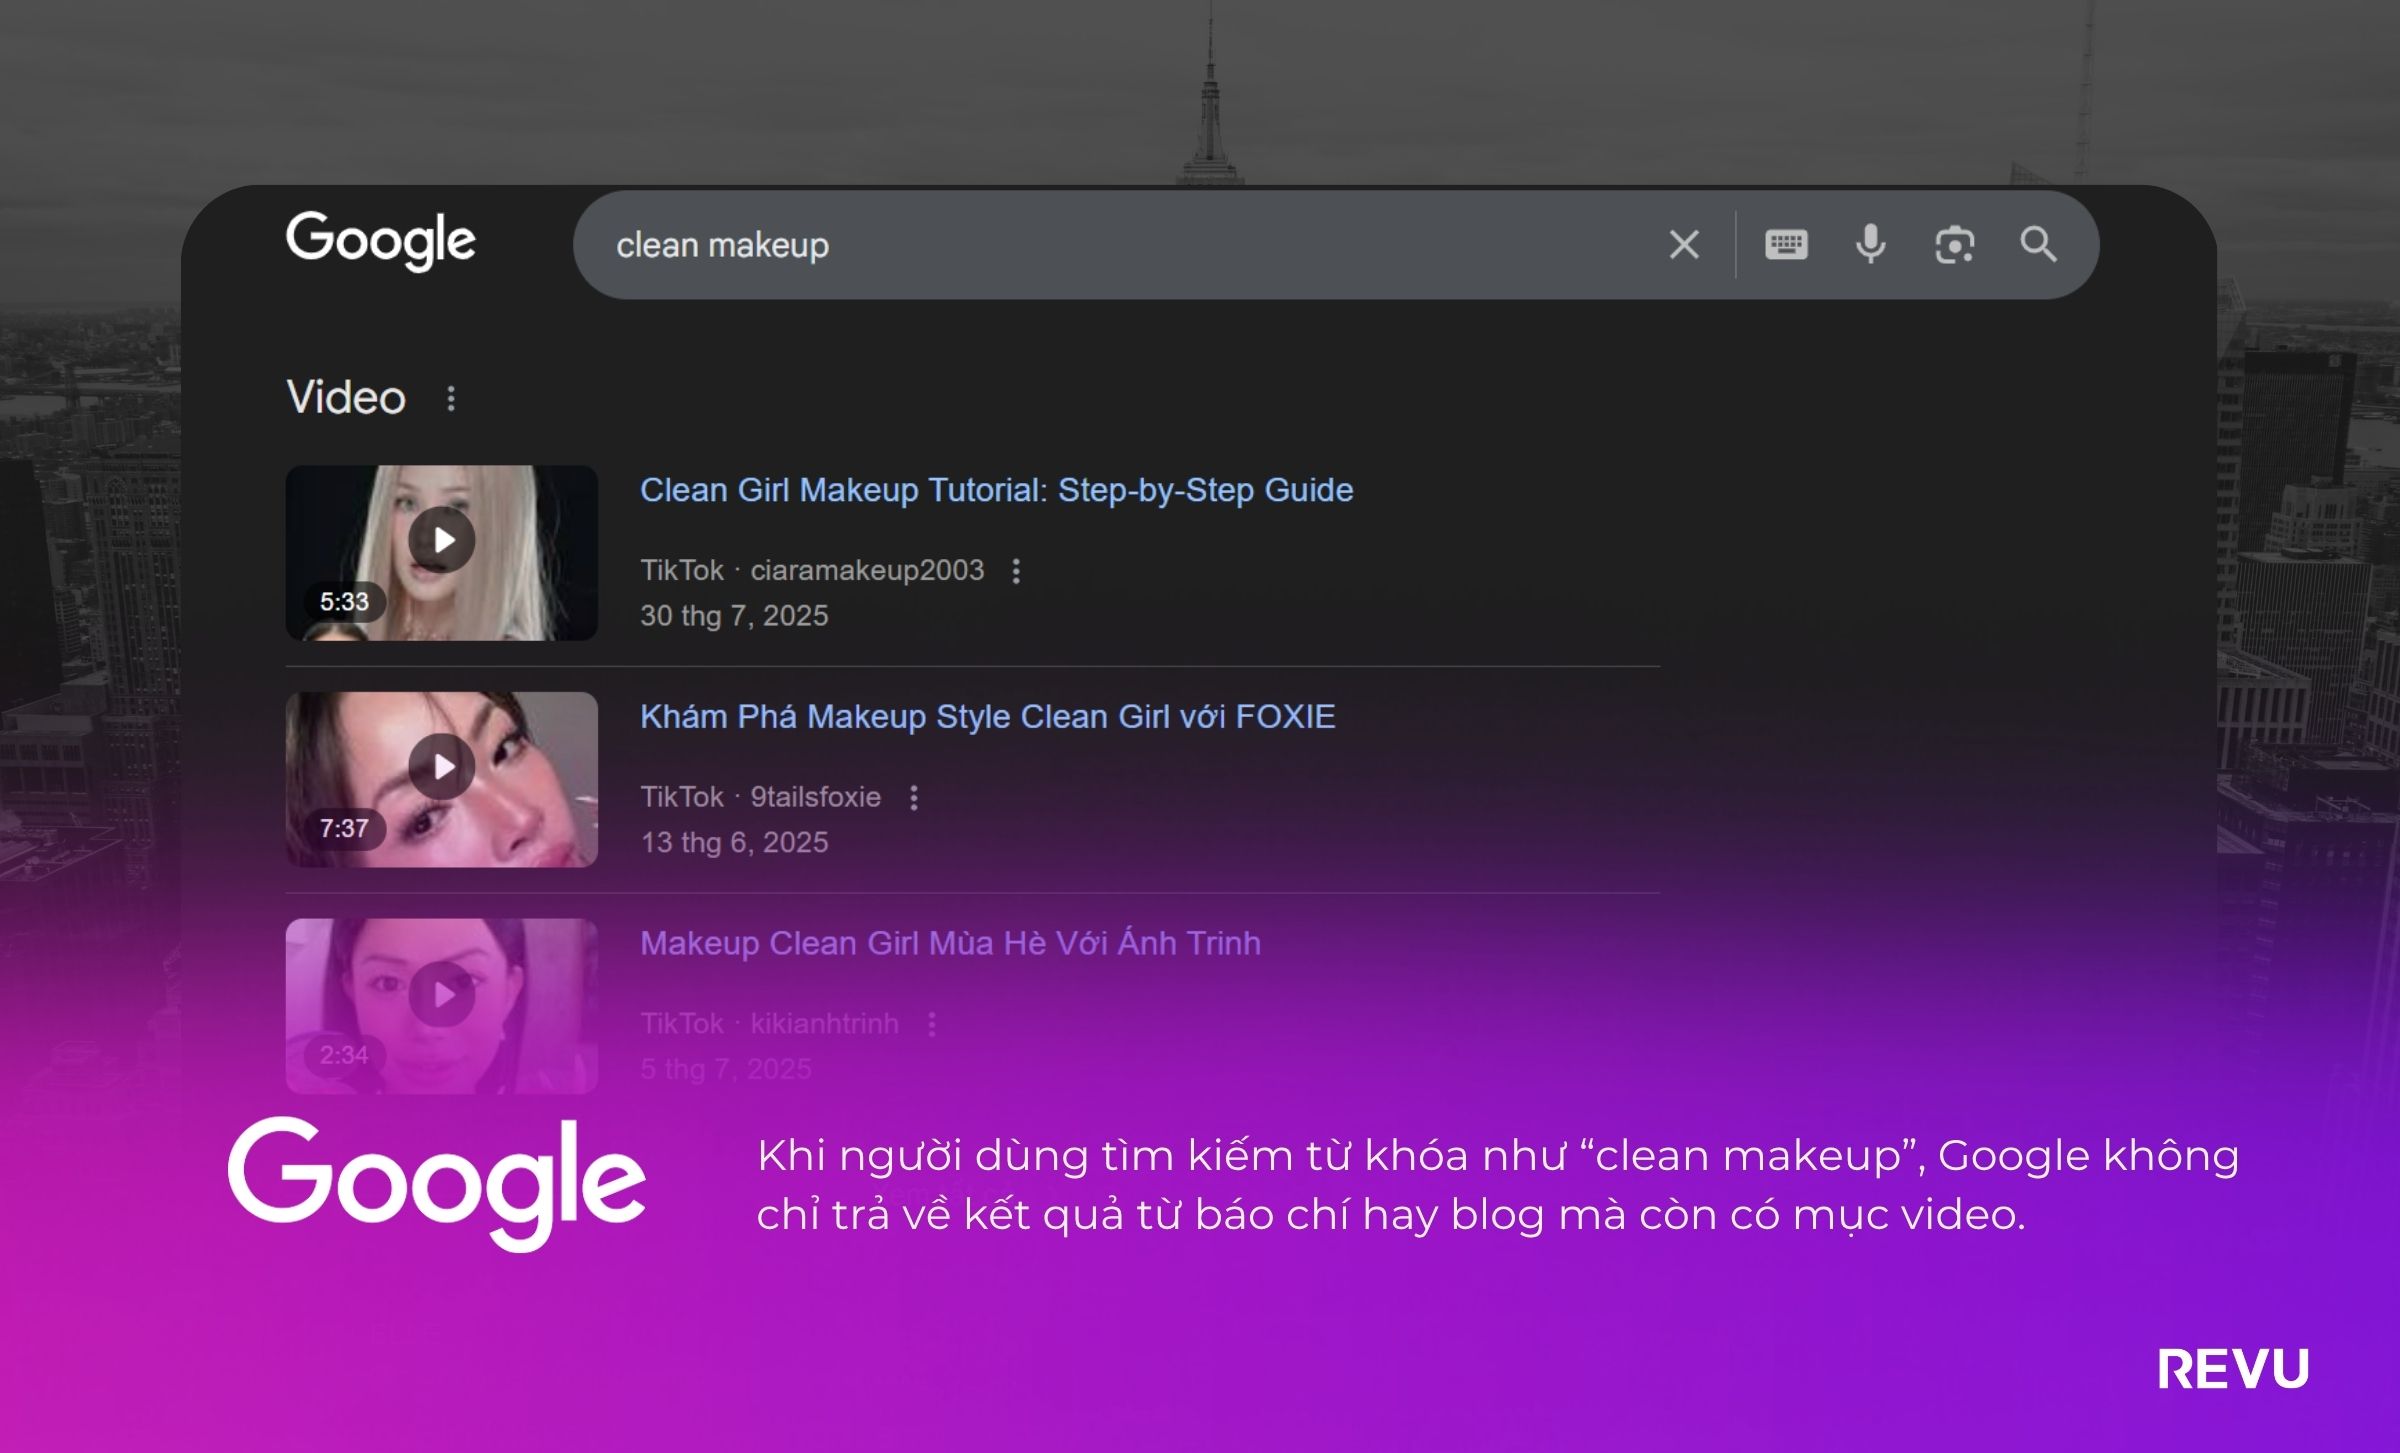
Task: Play the 2:34 Ánh Trinh video
Action: [x=442, y=995]
